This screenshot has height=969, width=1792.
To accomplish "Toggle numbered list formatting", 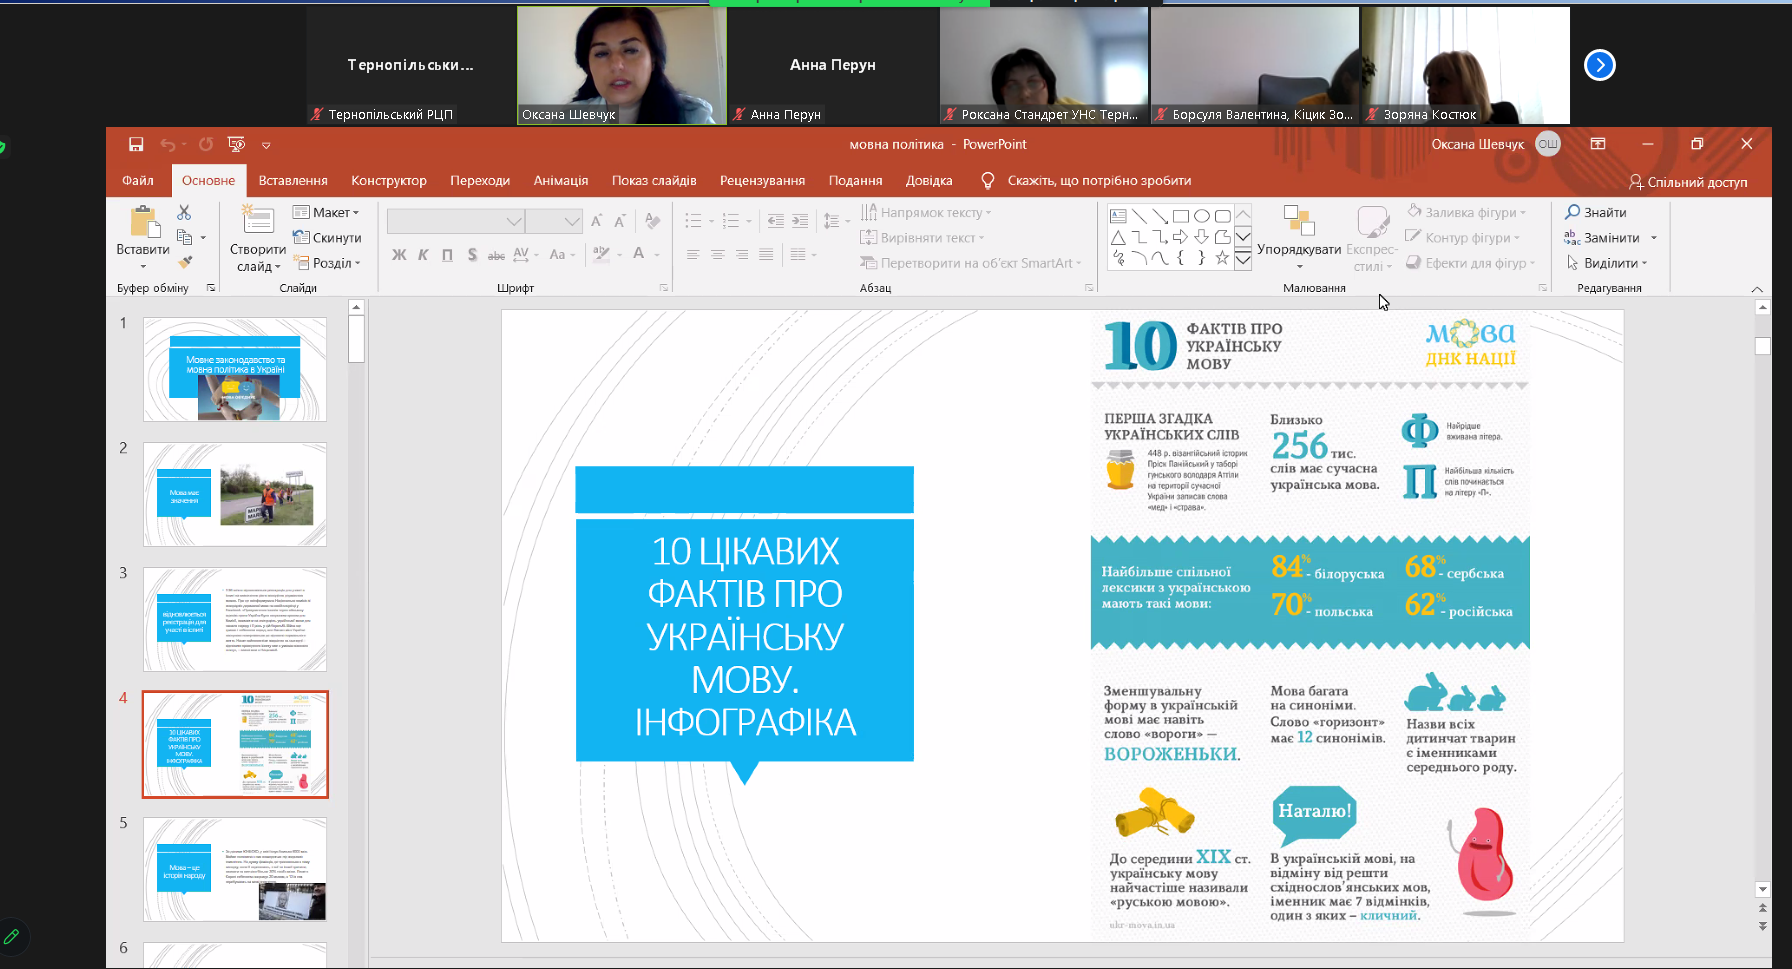I will point(731,221).
